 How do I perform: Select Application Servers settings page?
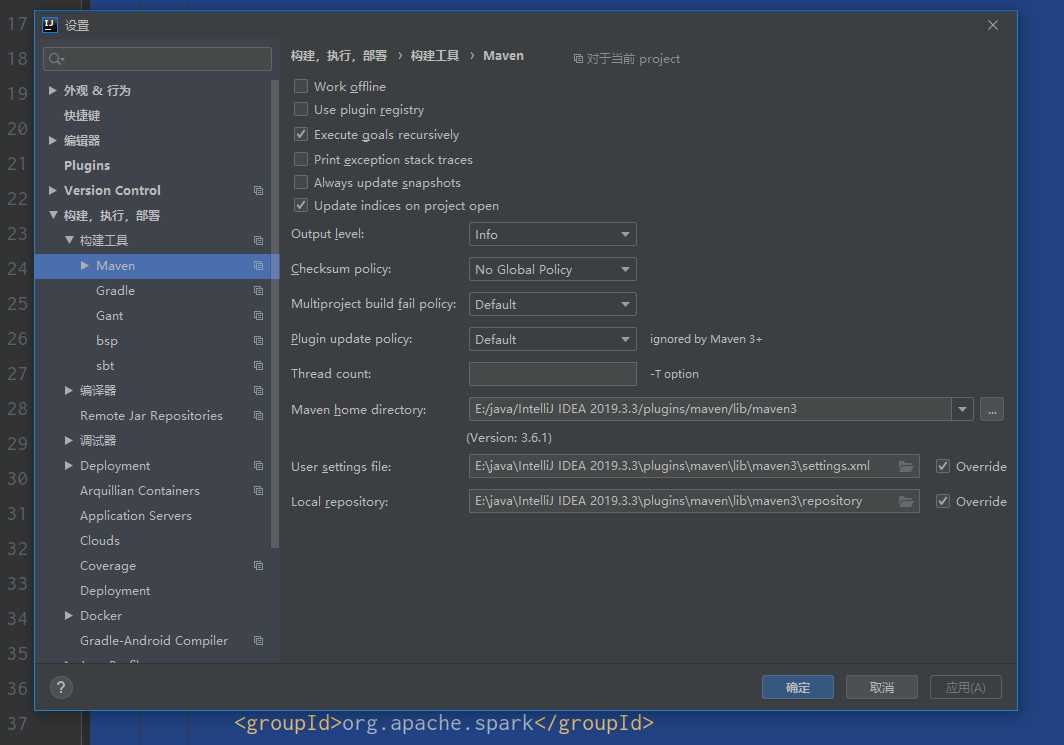tap(136, 516)
